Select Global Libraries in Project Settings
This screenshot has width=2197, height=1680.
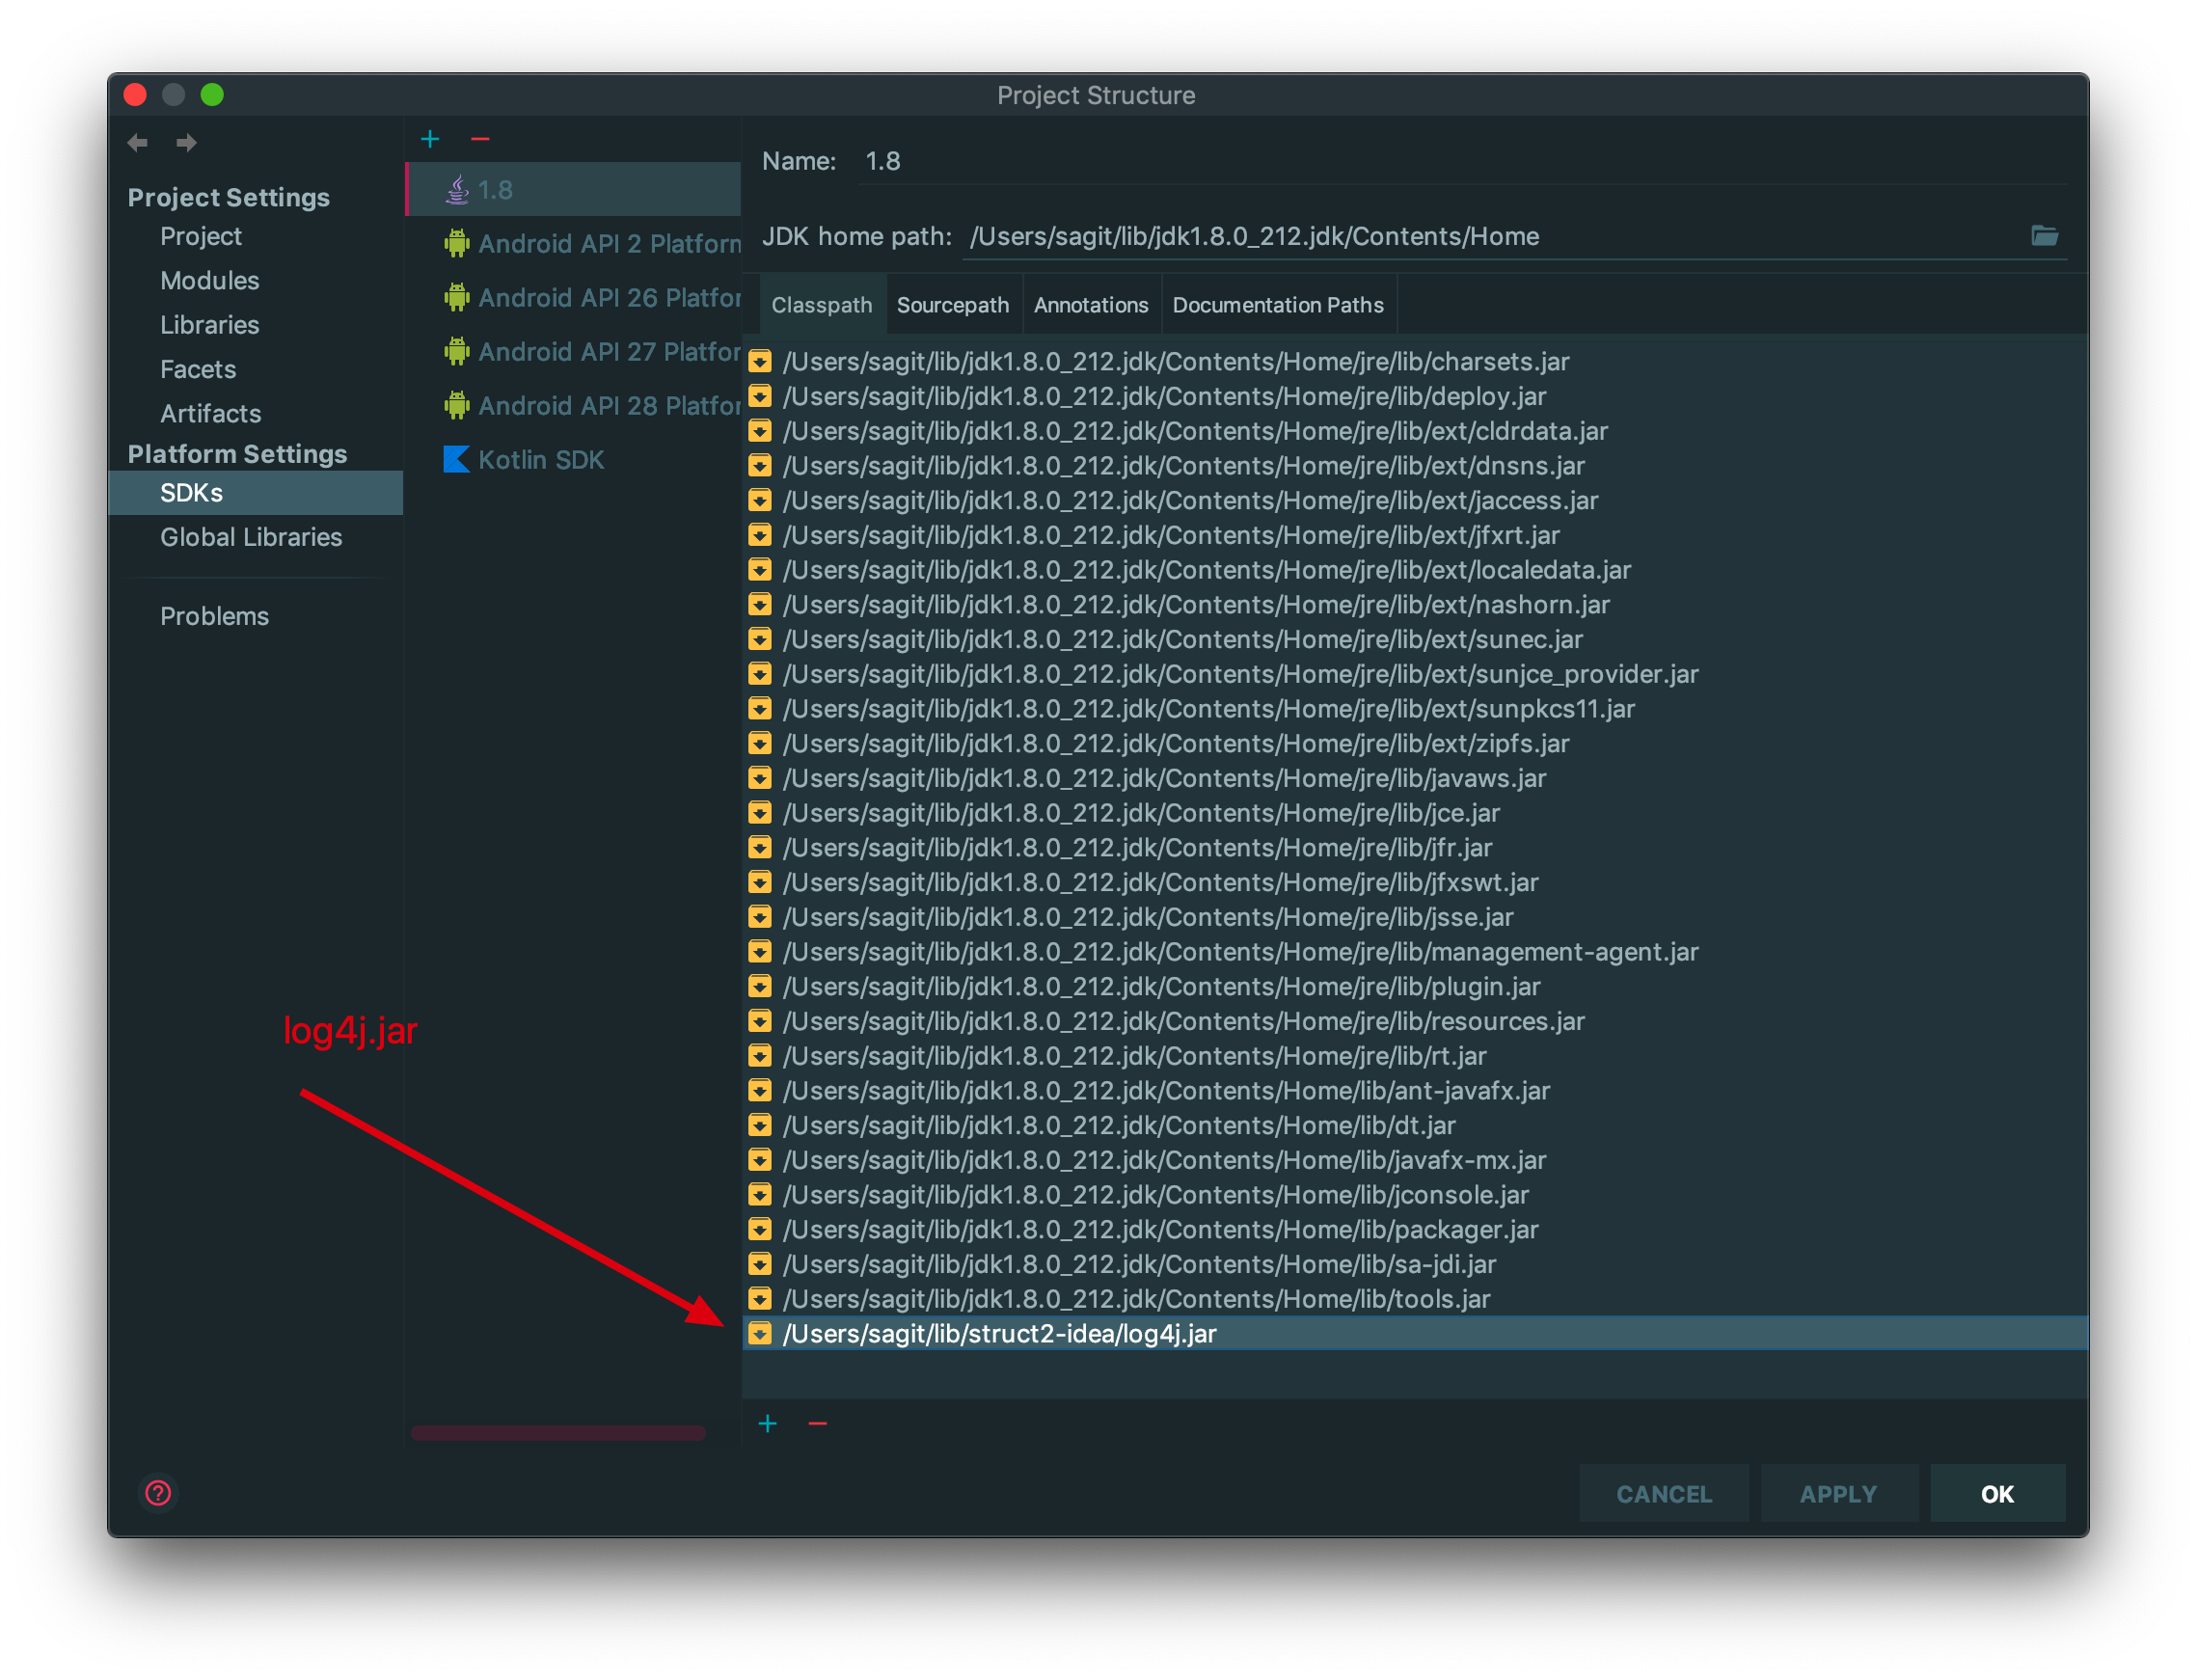coord(252,537)
